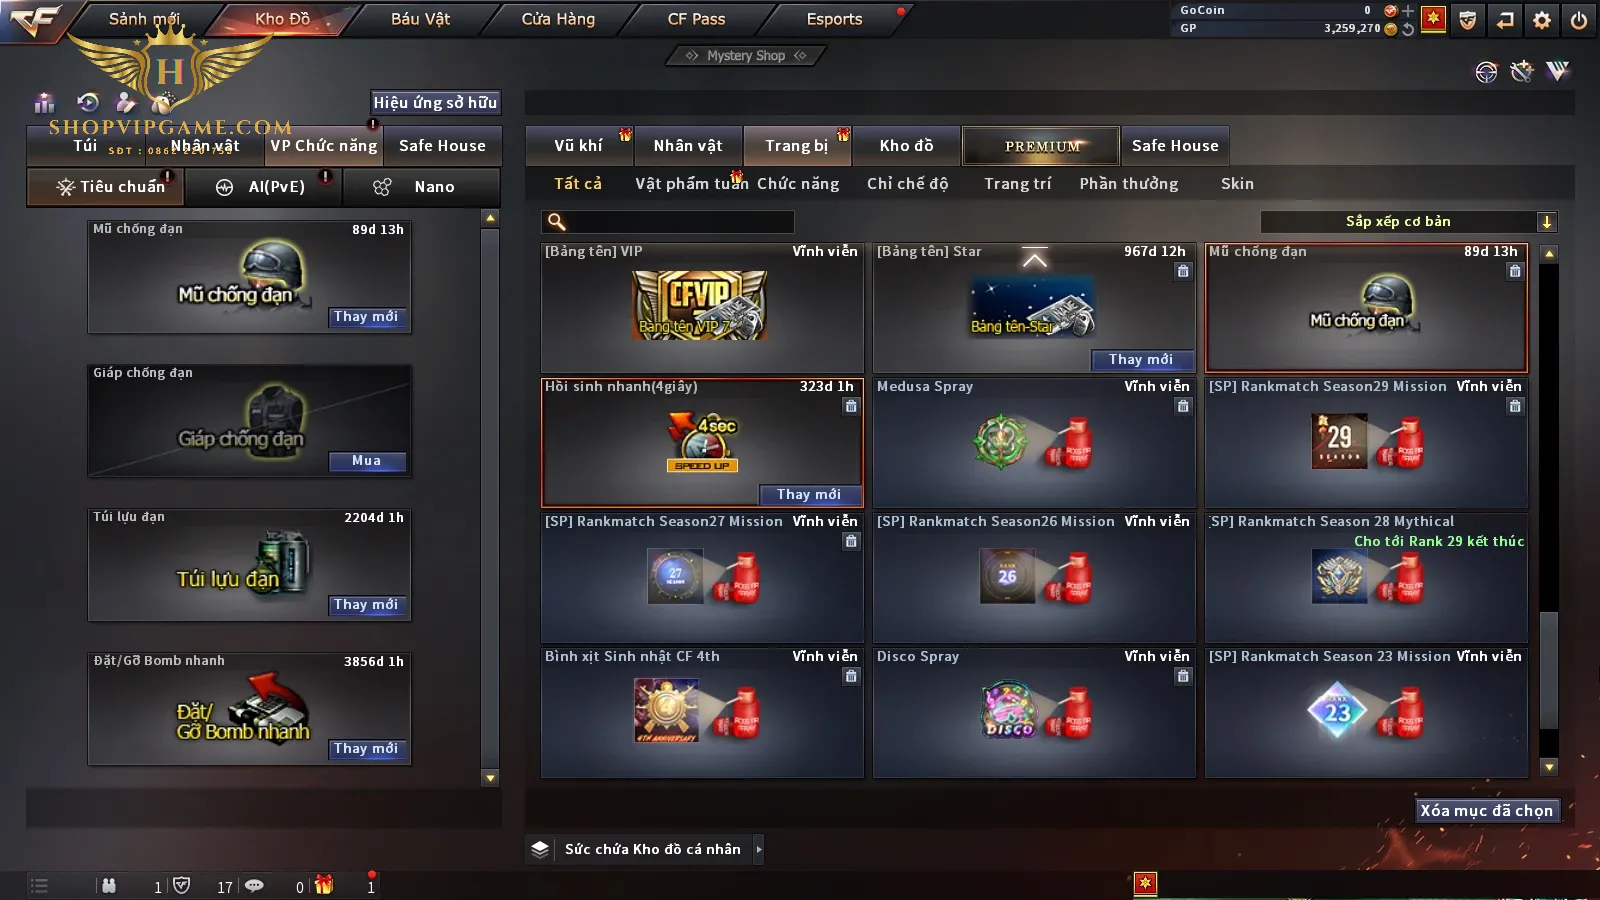This screenshot has width=1600, height=900.
Task: Open the chat bubble icon in status bar
Action: 255,886
